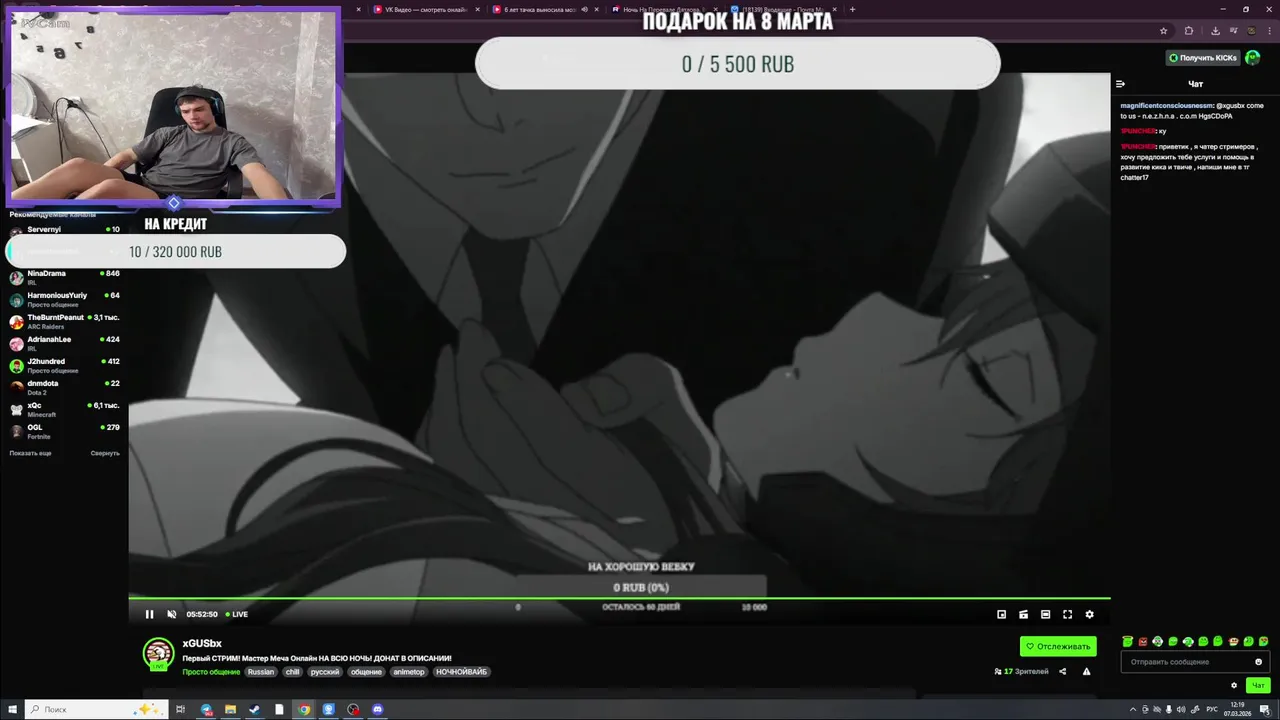Open the Просто общение category link
1280x720 pixels.
[211, 672]
